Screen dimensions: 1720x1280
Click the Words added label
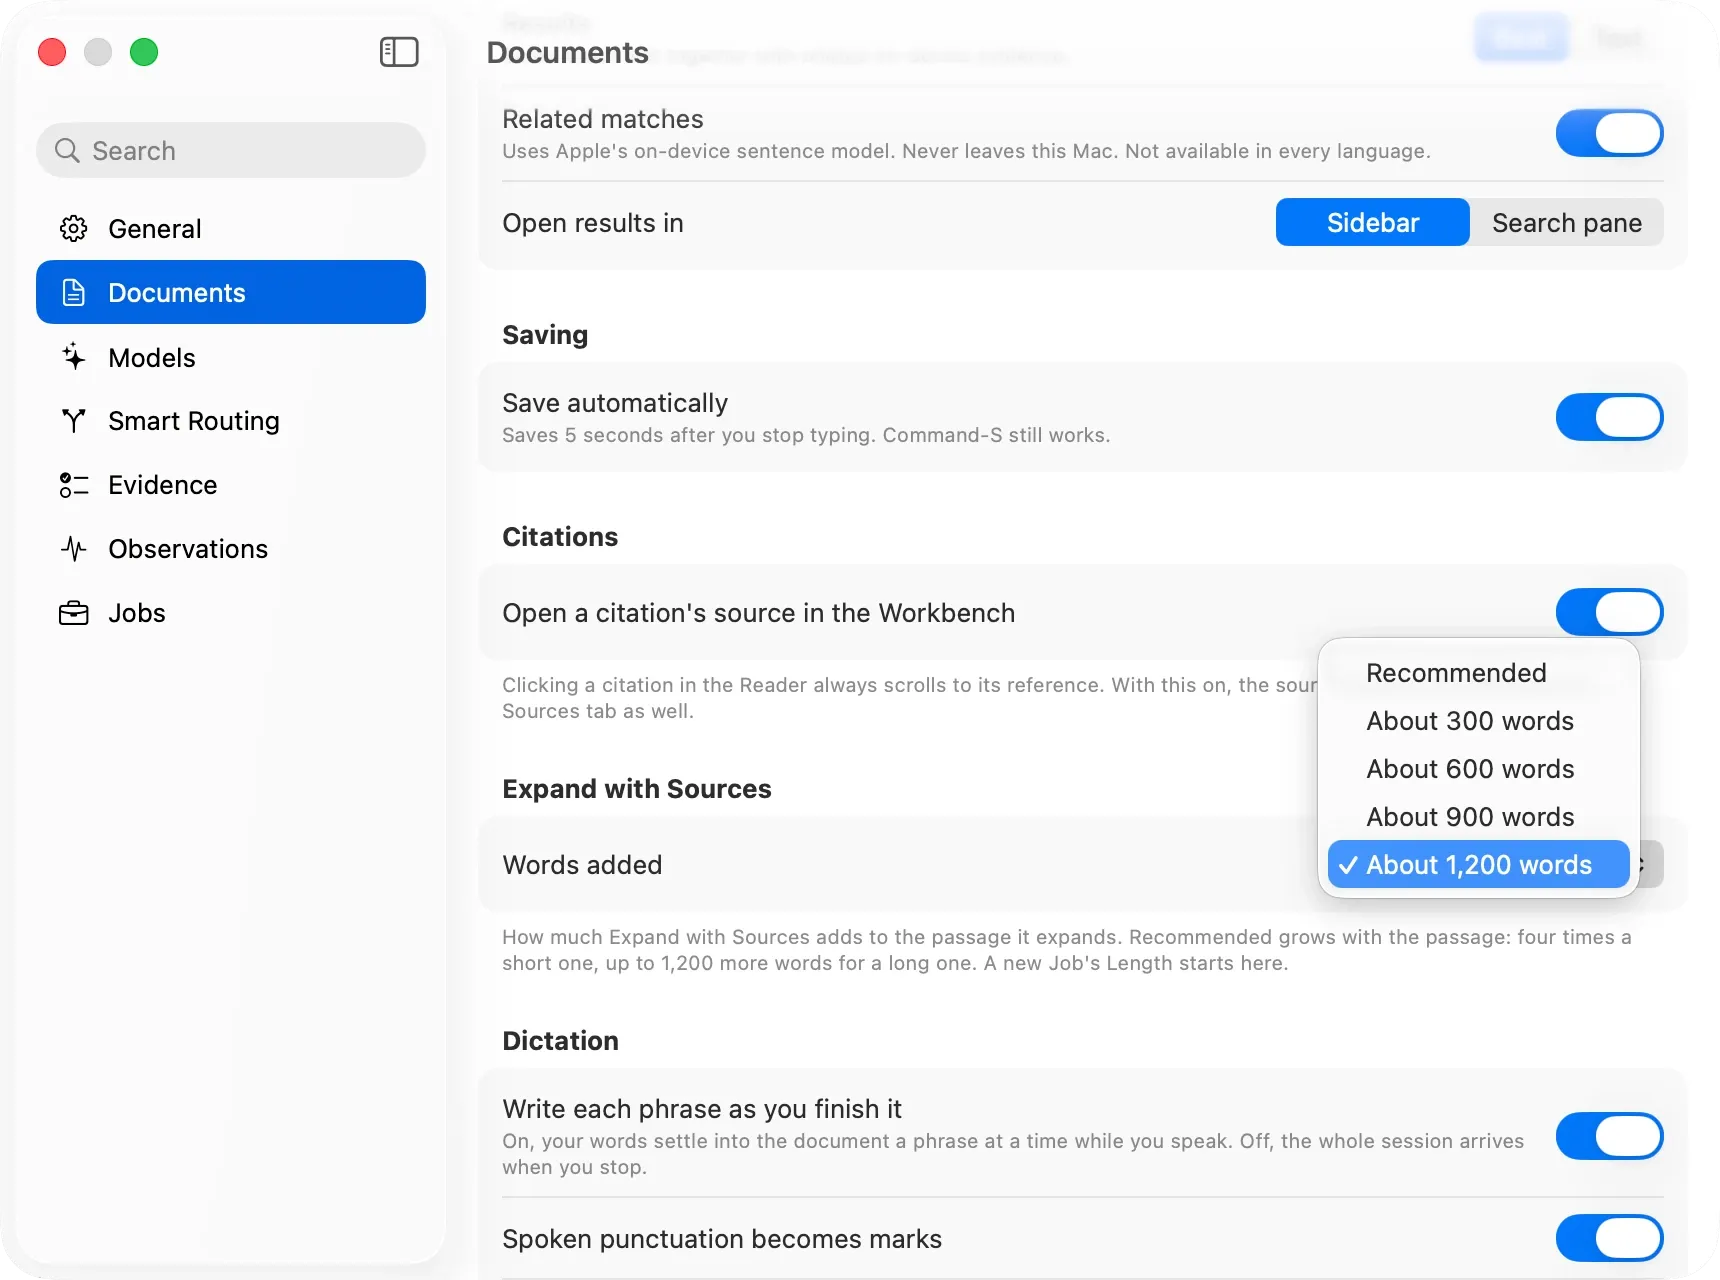point(582,865)
